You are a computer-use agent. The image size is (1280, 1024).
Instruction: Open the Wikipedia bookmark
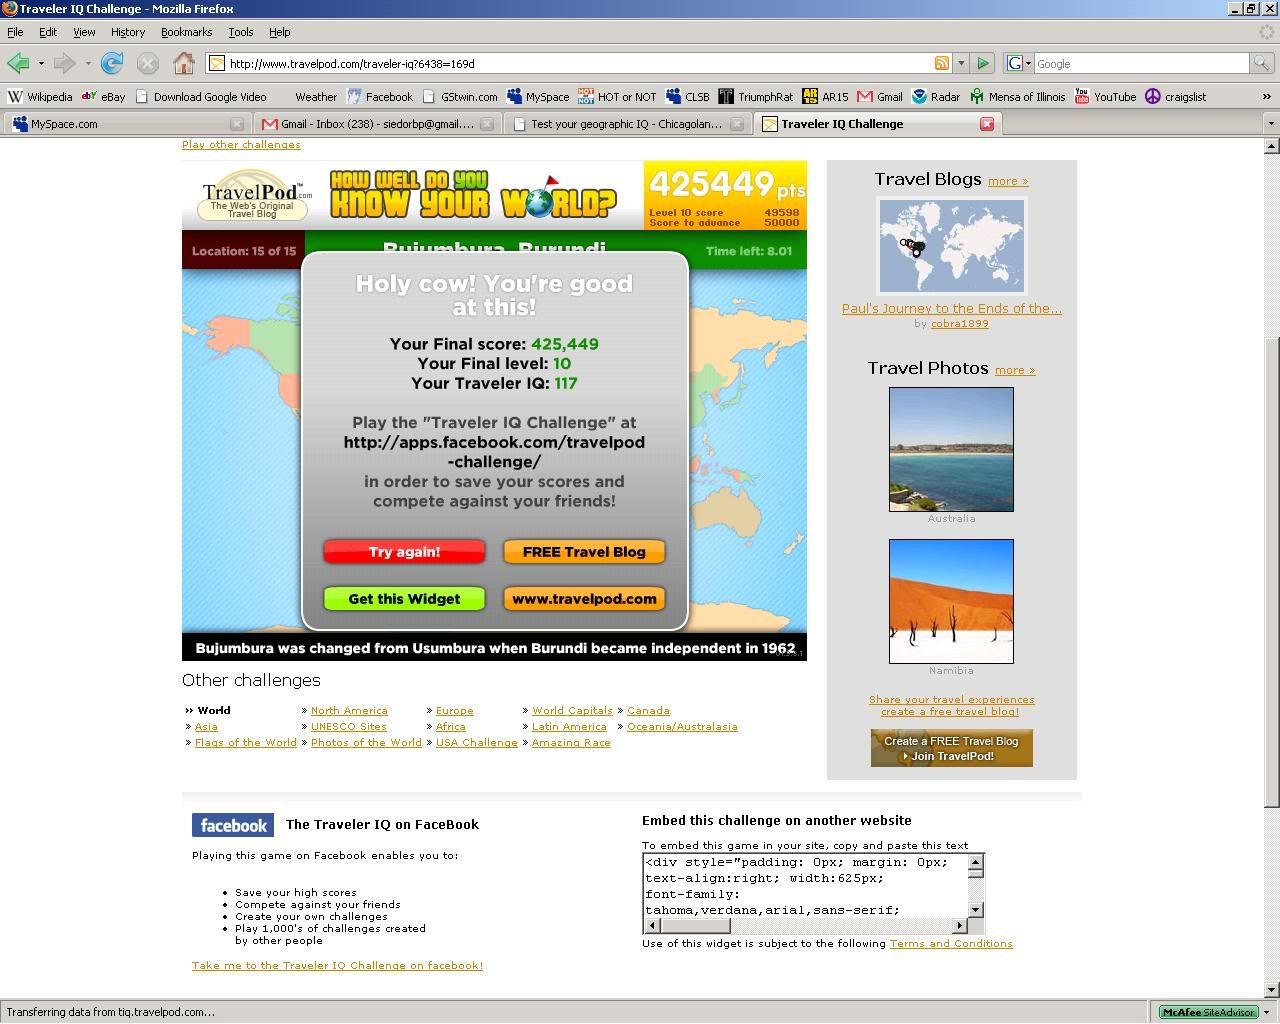coord(40,97)
